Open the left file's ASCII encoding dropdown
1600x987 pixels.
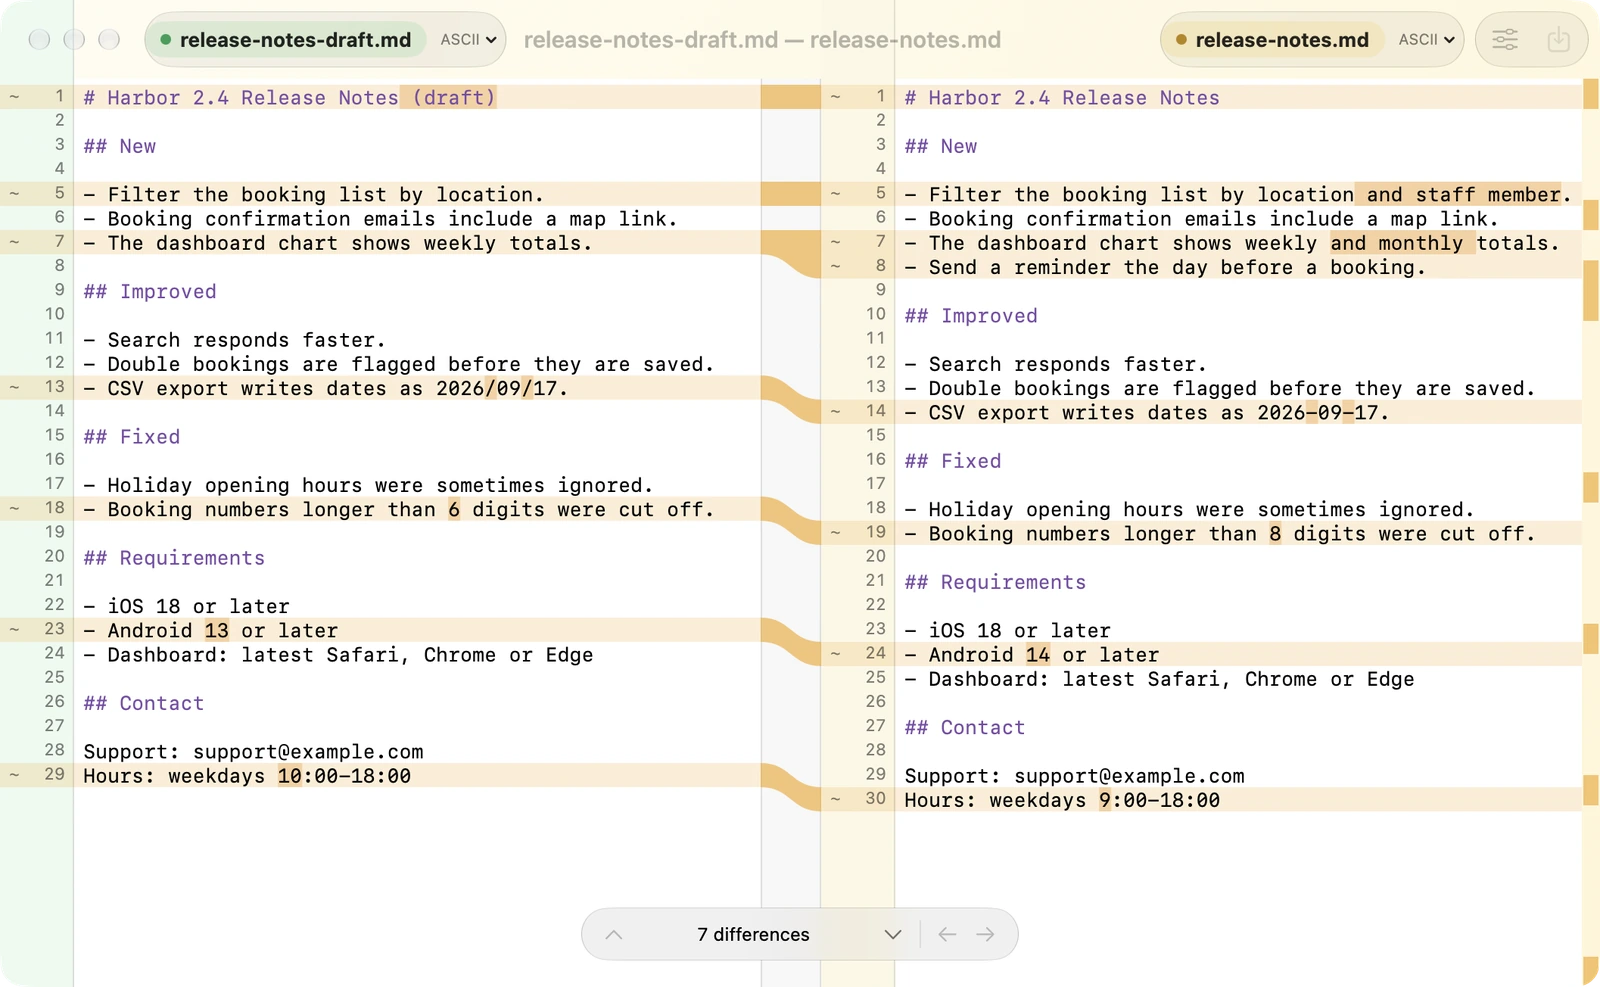[x=468, y=40]
